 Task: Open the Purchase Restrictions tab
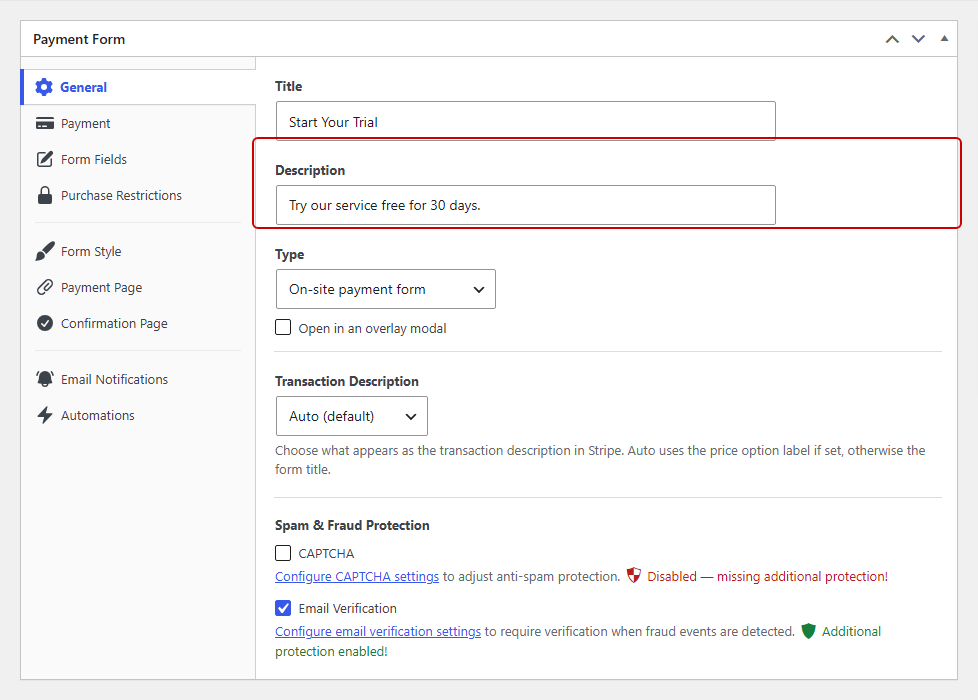(138, 196)
